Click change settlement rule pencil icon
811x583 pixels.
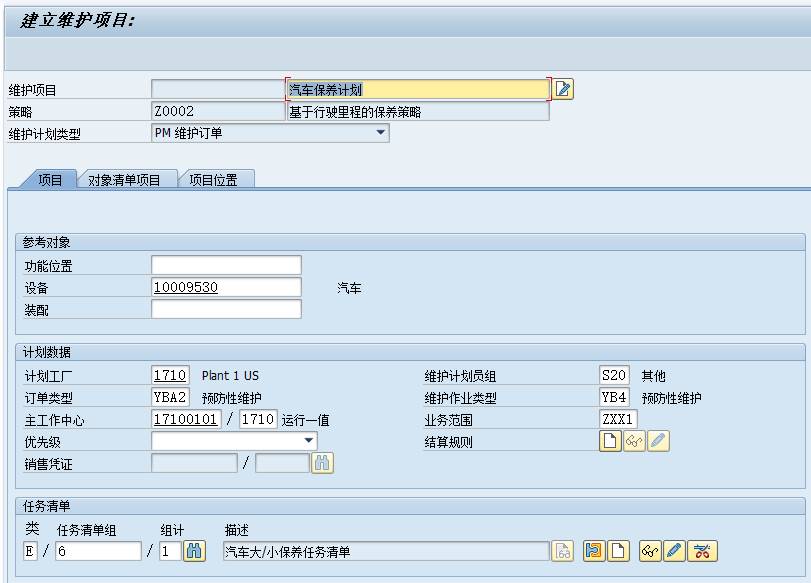click(x=658, y=441)
